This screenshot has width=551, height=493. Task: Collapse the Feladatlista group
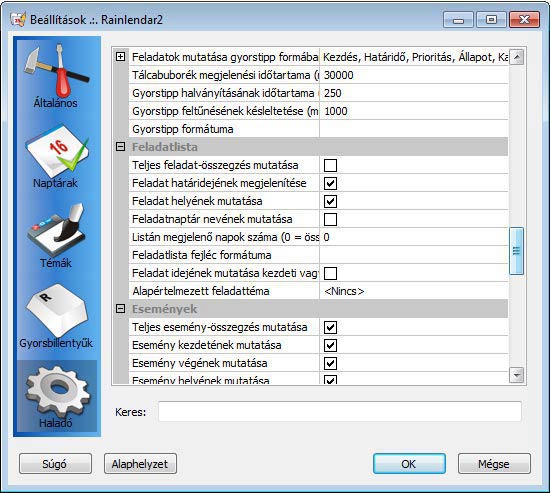coord(121,147)
